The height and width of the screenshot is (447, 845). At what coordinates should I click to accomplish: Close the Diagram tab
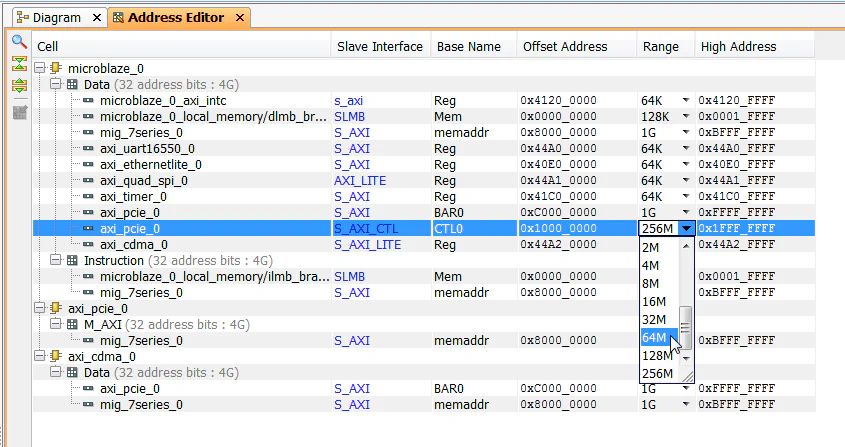pyautogui.click(x=97, y=18)
